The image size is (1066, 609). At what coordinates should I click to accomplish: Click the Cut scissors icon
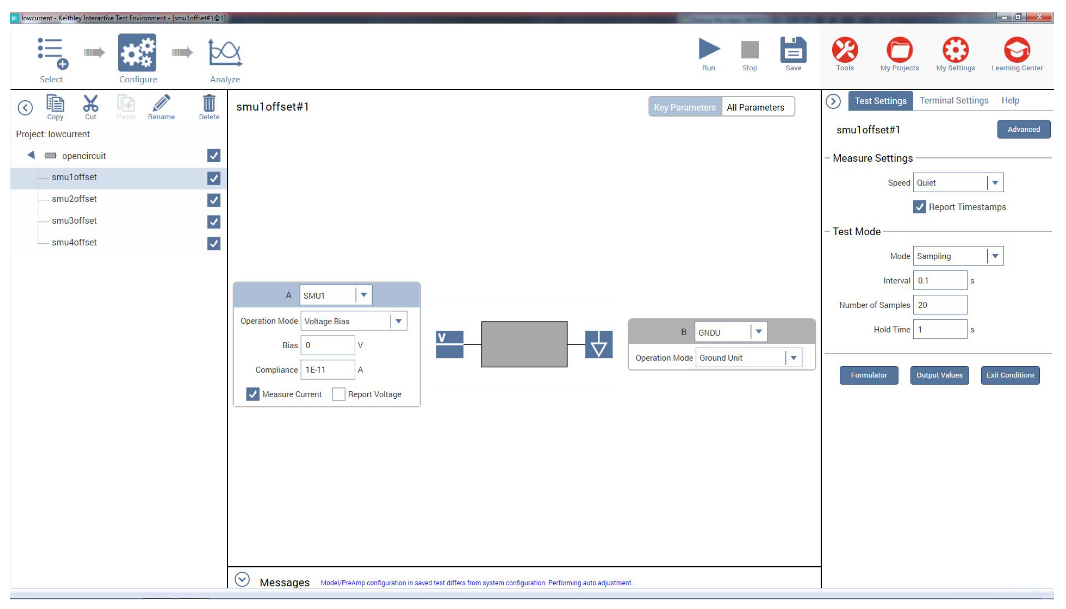[x=91, y=103]
